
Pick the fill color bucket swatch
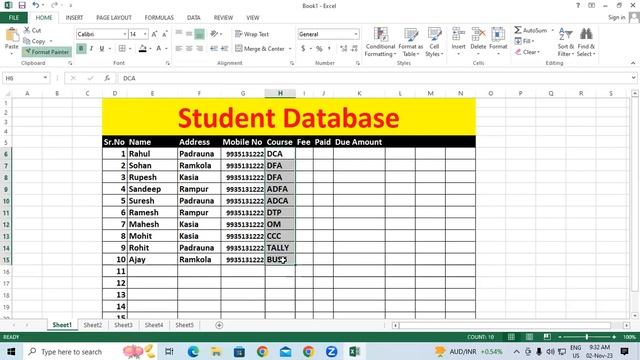pos(142,49)
